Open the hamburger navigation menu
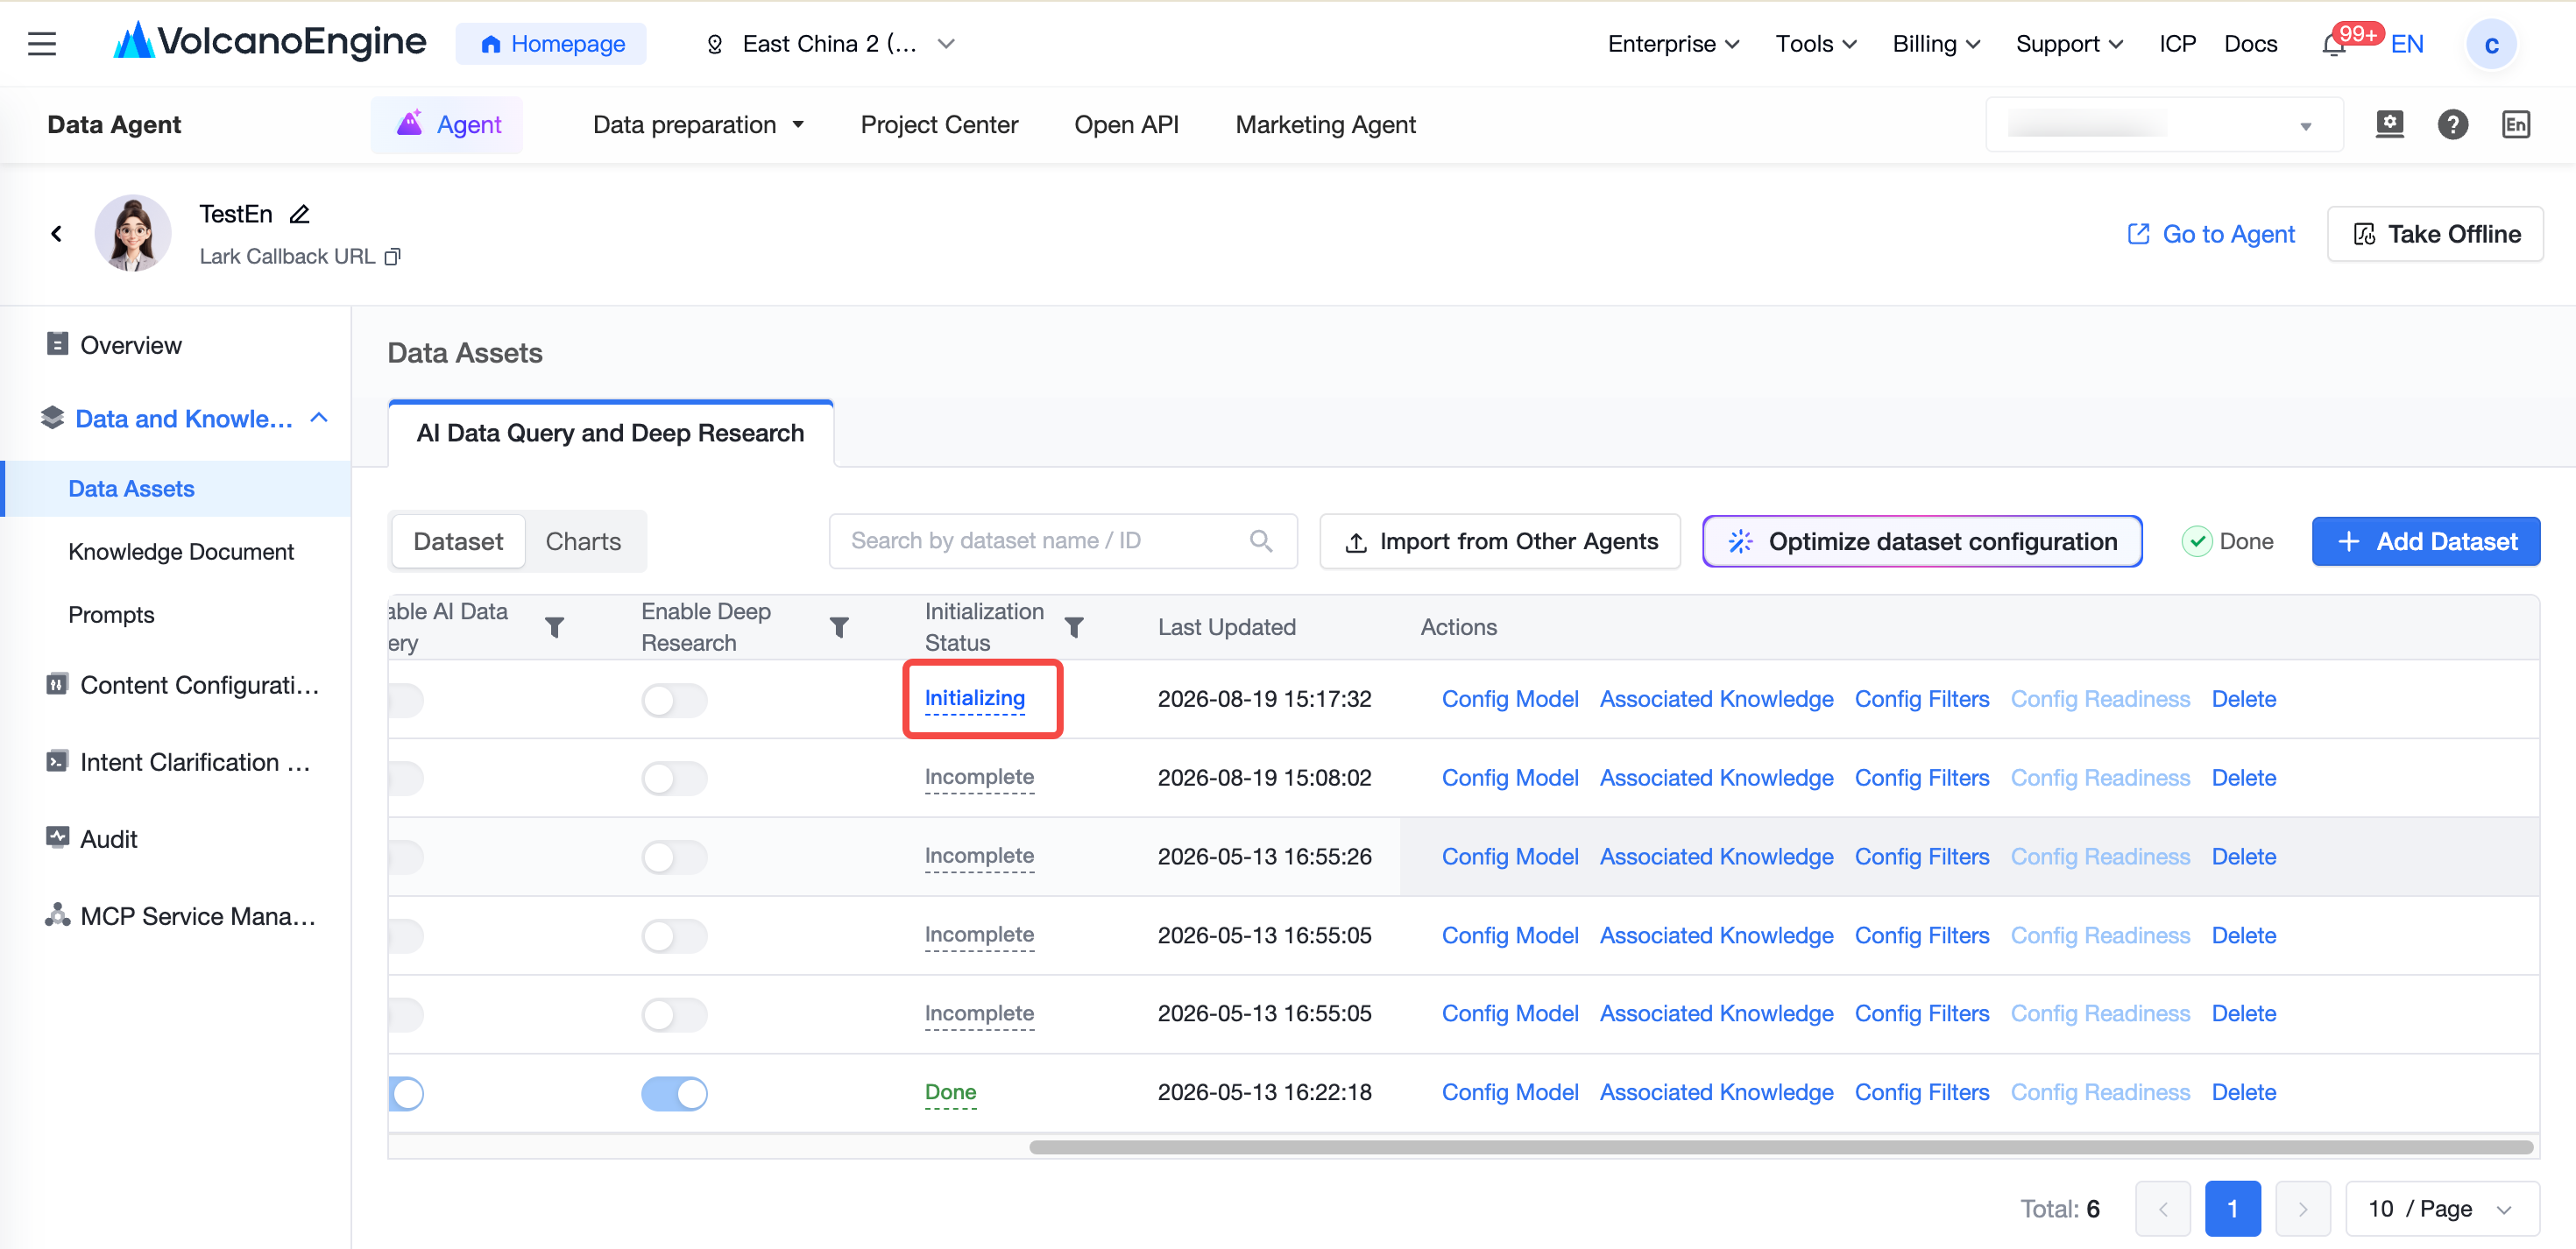 (x=42, y=44)
